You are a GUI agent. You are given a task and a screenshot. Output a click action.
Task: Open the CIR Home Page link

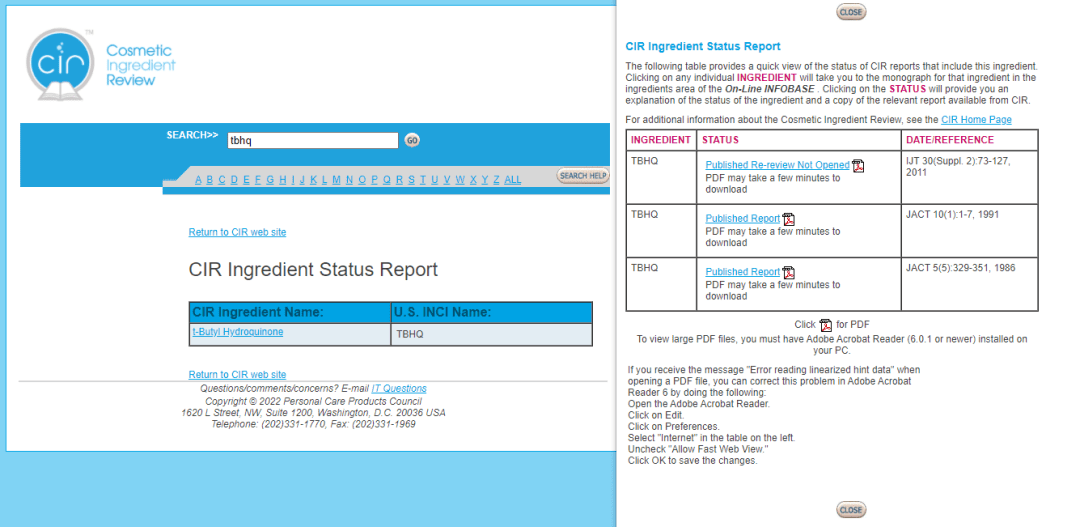tap(976, 120)
